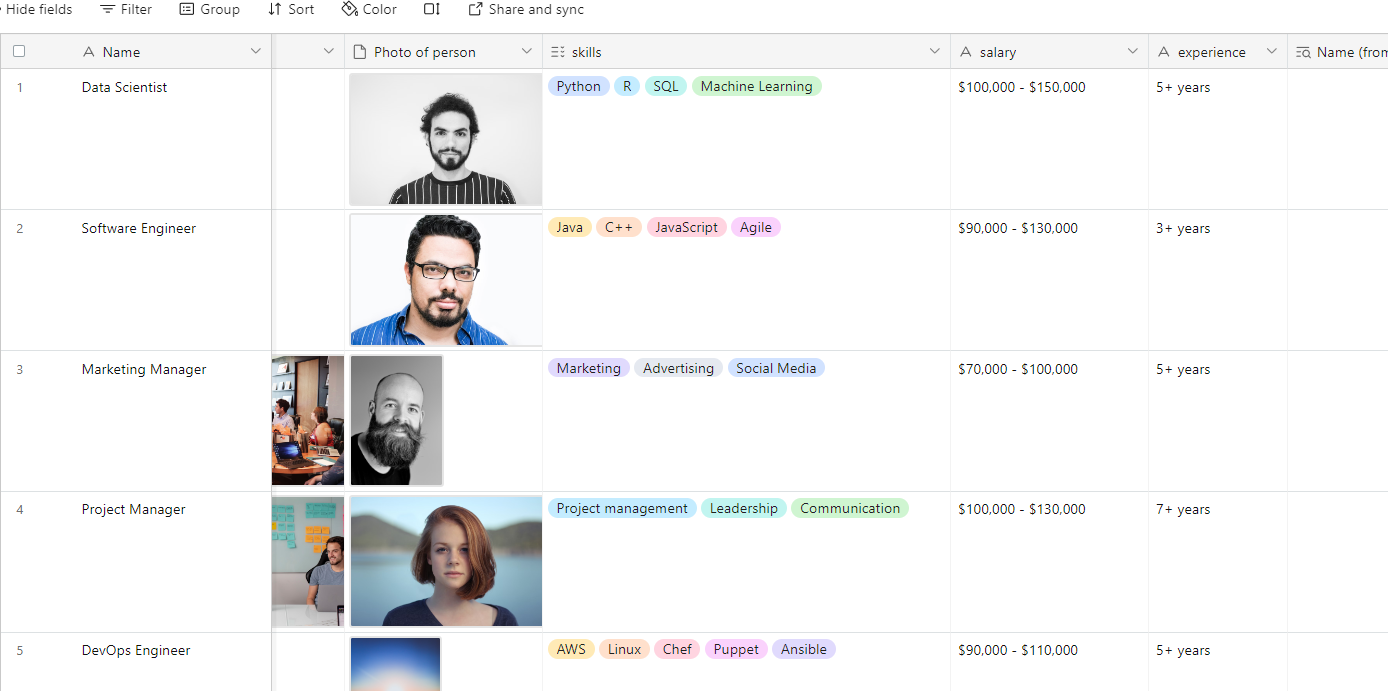Click the Leadership skill tag

(744, 509)
